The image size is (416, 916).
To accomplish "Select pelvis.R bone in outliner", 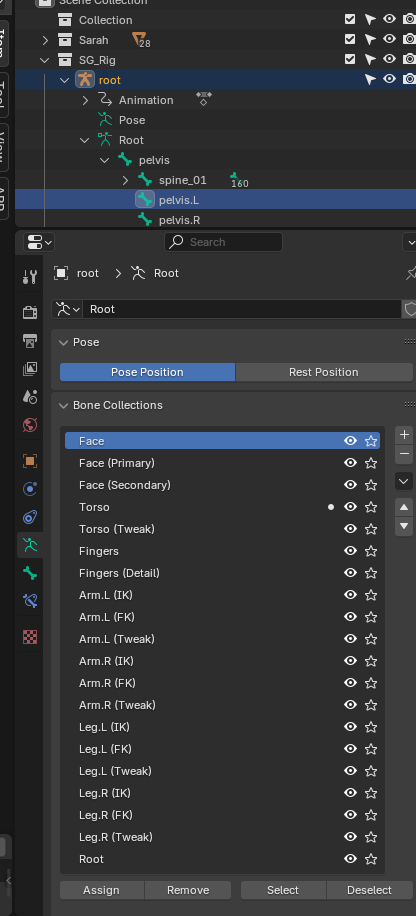I will [x=179, y=220].
